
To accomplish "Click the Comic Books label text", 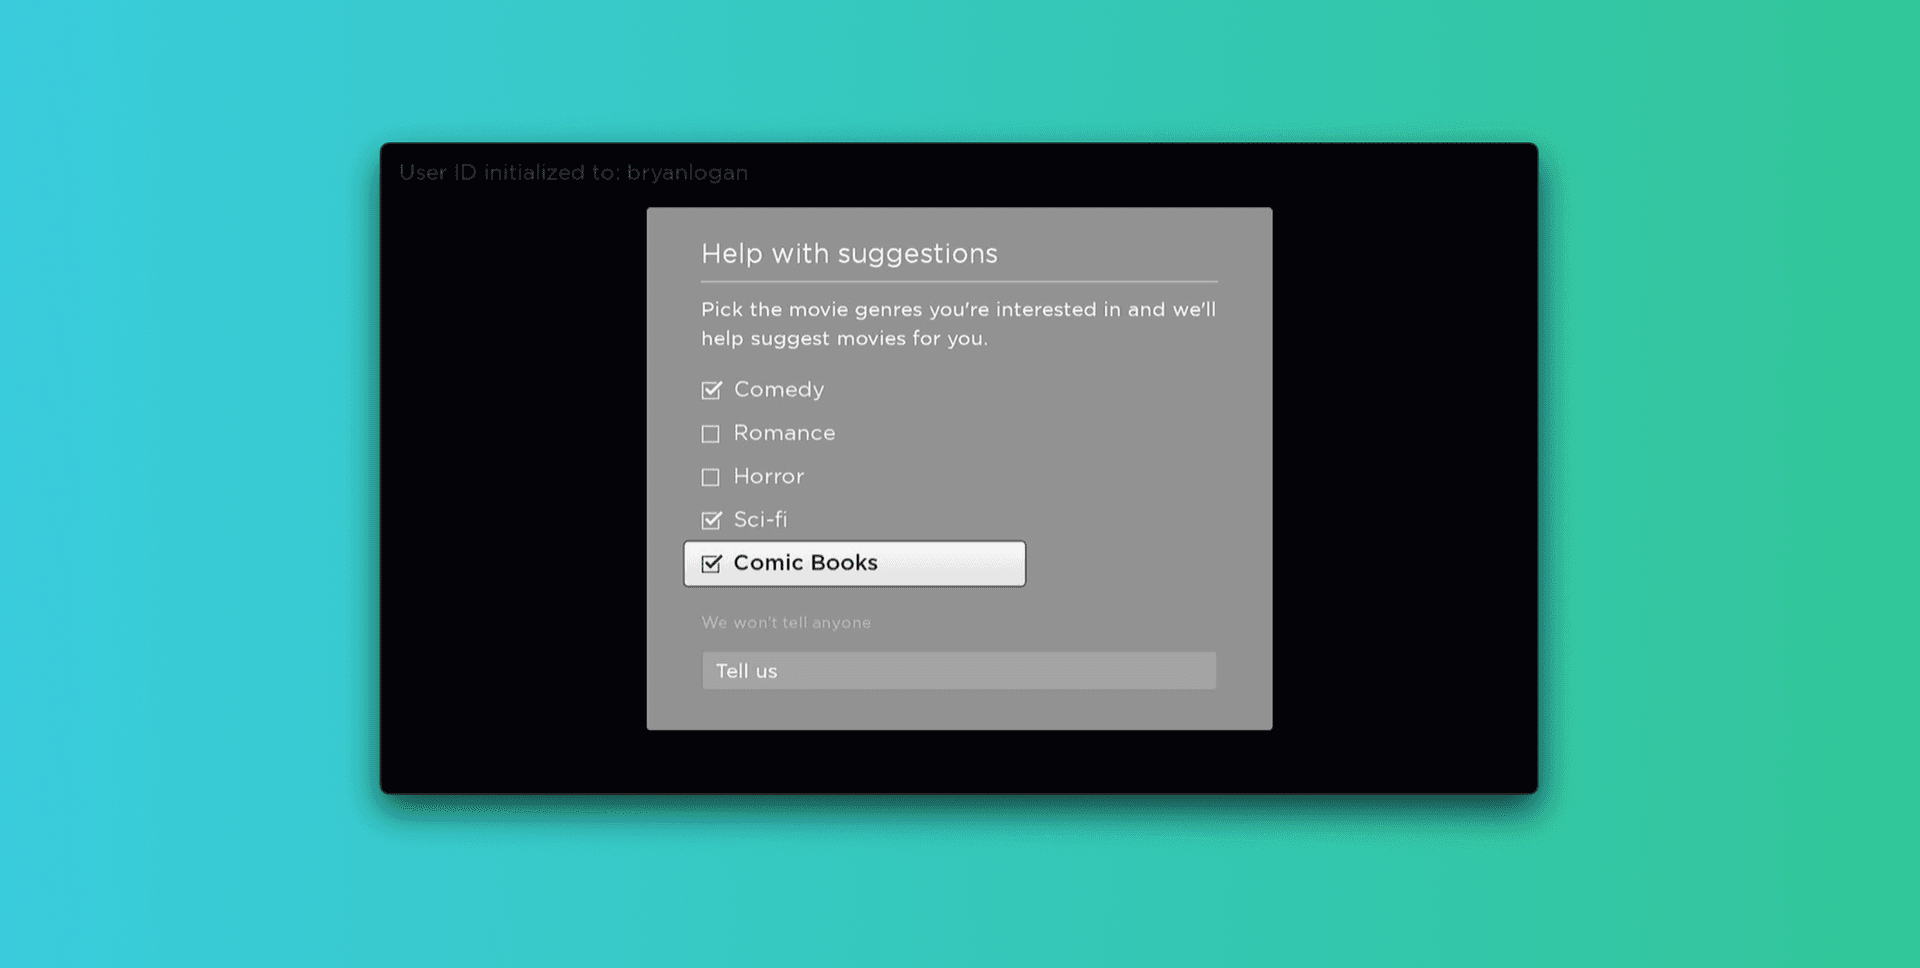I will click(805, 563).
